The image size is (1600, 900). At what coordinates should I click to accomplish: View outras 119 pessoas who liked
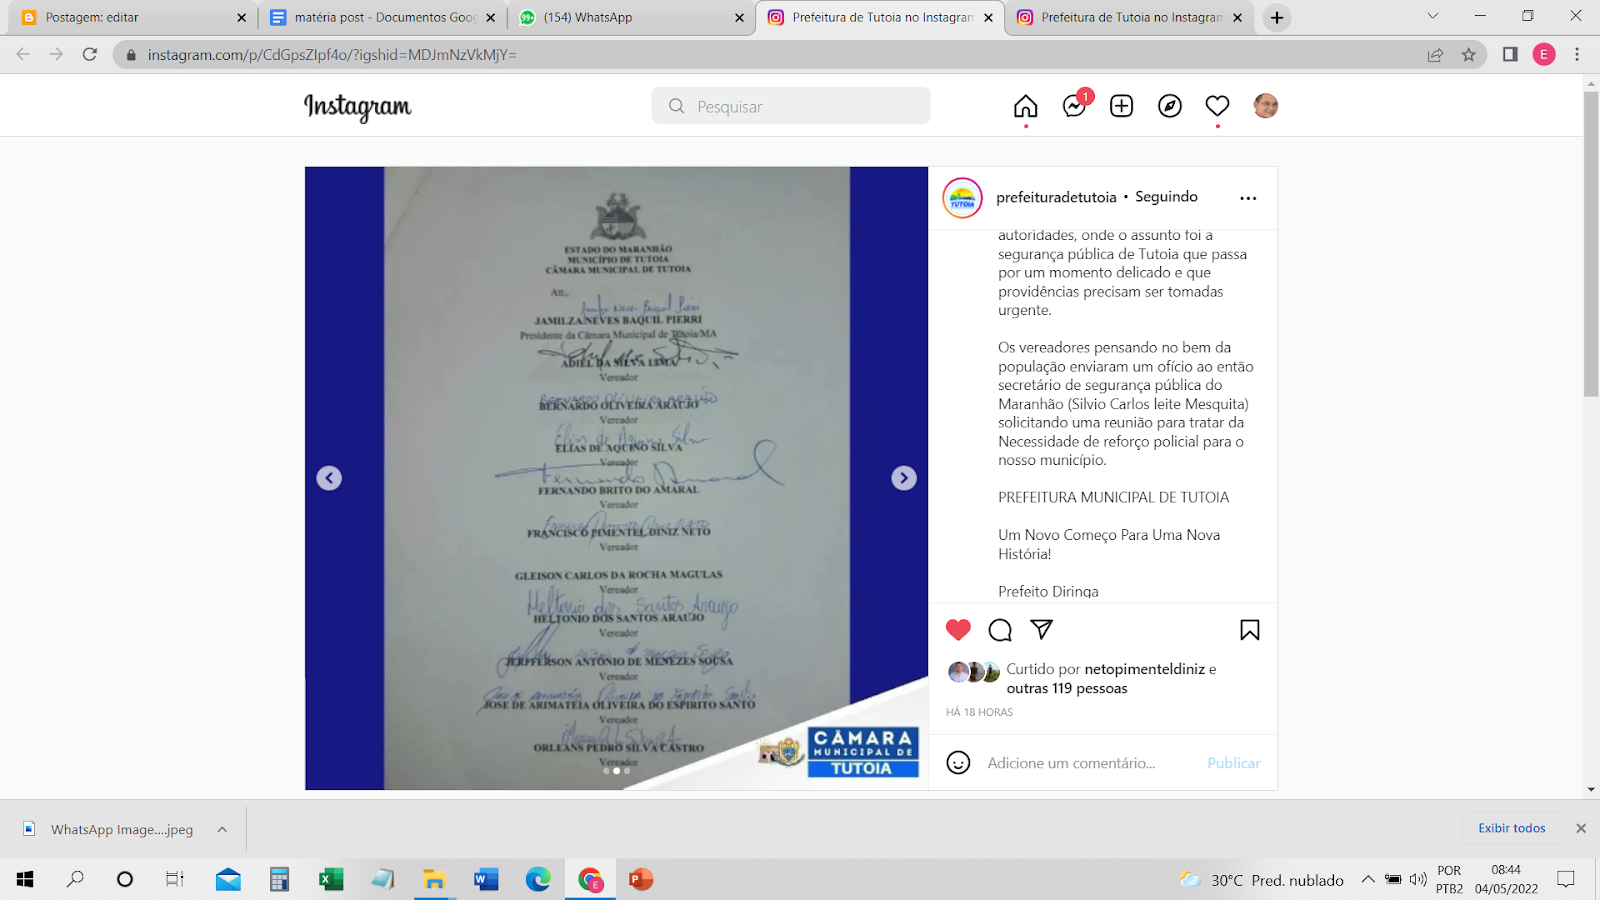(x=1067, y=688)
